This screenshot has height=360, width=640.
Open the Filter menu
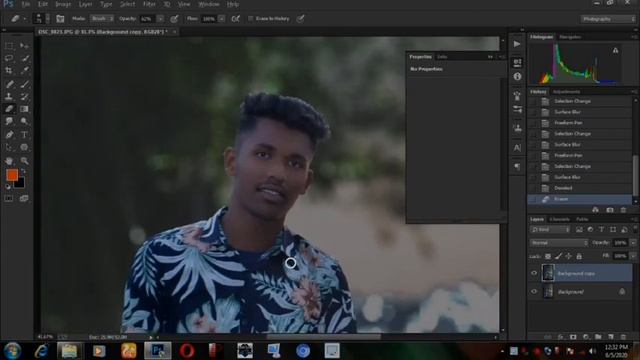[149, 4]
